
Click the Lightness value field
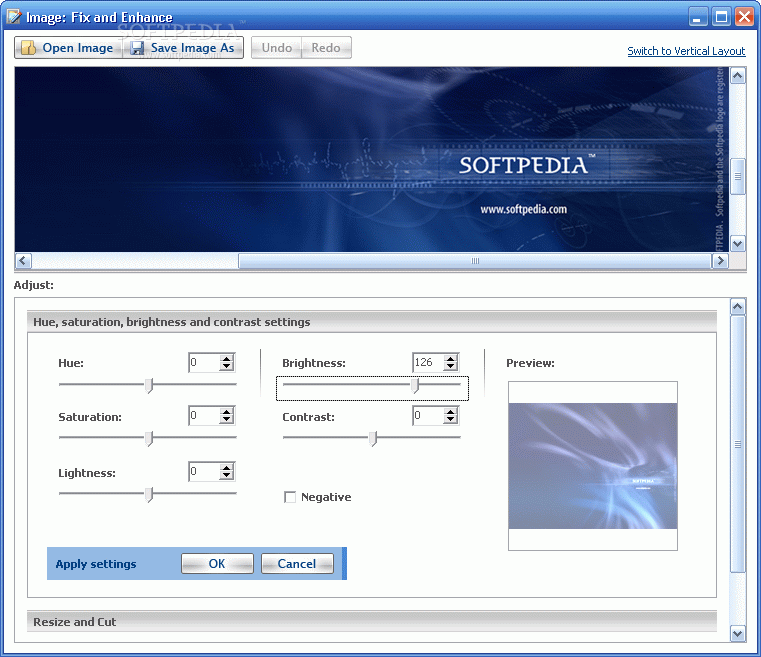tap(204, 472)
